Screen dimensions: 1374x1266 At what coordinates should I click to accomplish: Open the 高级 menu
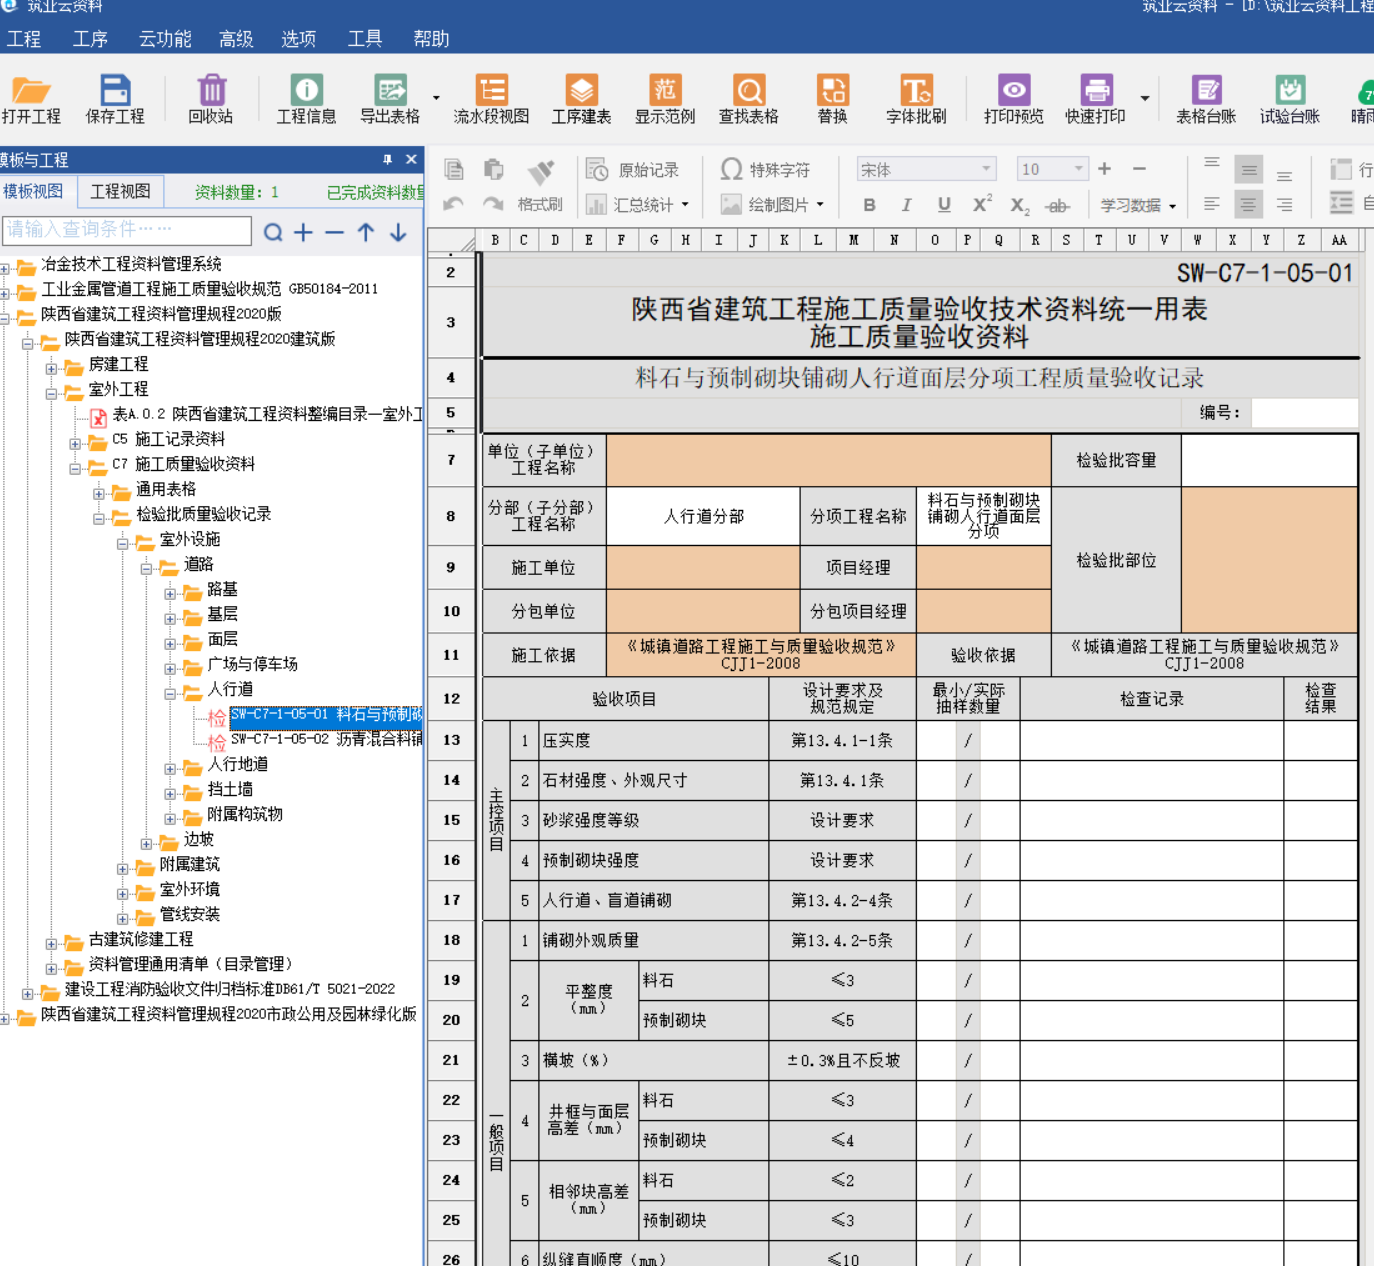point(236,39)
